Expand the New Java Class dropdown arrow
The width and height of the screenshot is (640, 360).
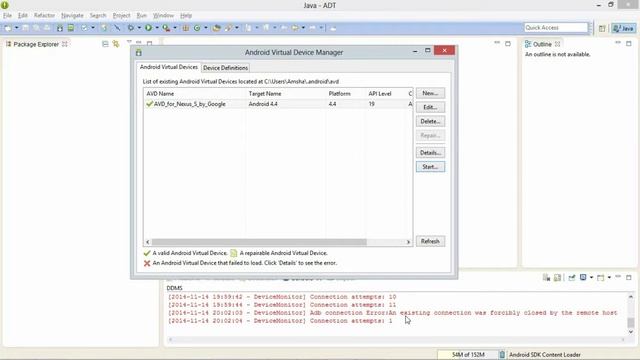pos(206,28)
